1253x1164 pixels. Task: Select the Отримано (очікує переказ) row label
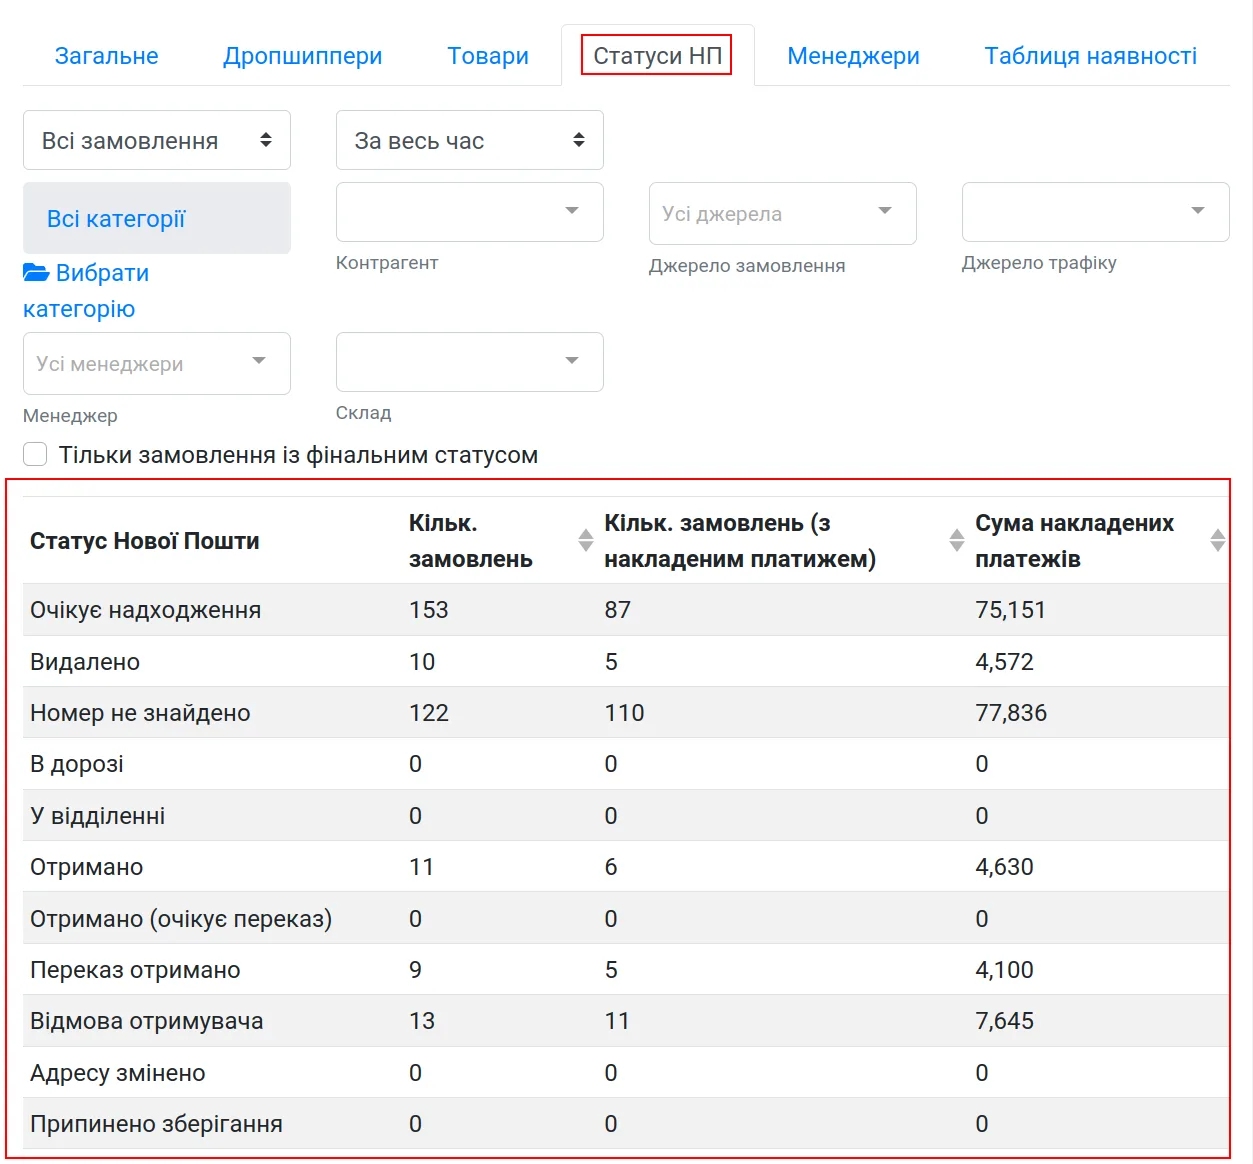click(x=181, y=919)
